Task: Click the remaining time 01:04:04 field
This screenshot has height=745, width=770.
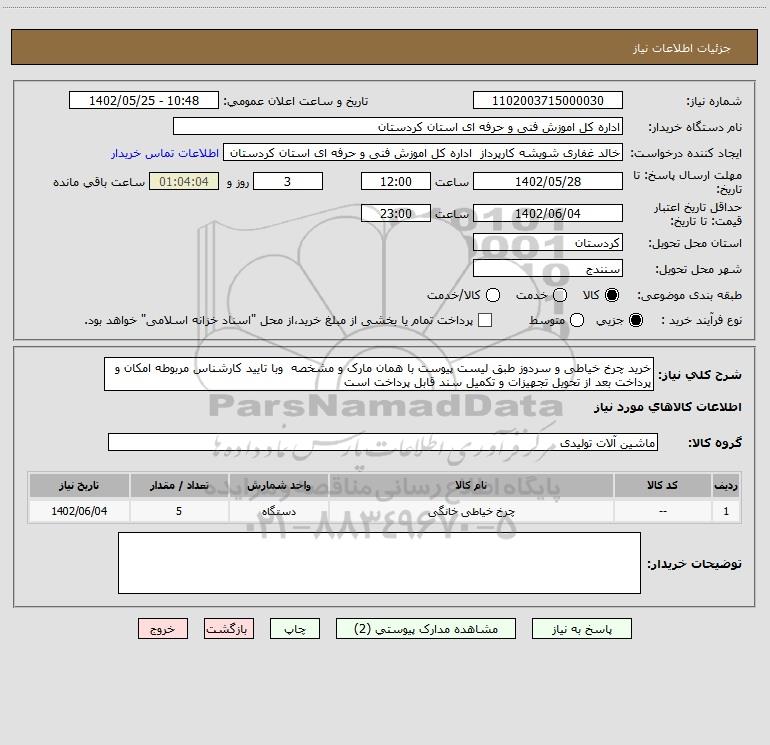Action: coord(184,181)
